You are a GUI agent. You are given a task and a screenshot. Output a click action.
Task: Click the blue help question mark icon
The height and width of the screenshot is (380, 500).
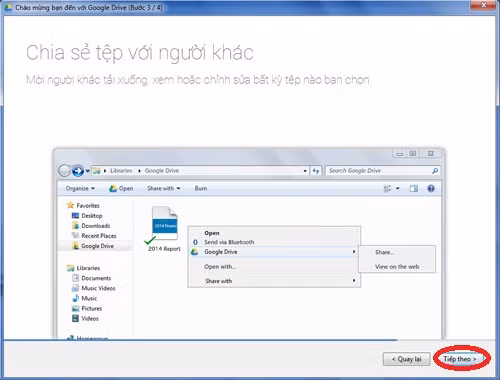431,189
